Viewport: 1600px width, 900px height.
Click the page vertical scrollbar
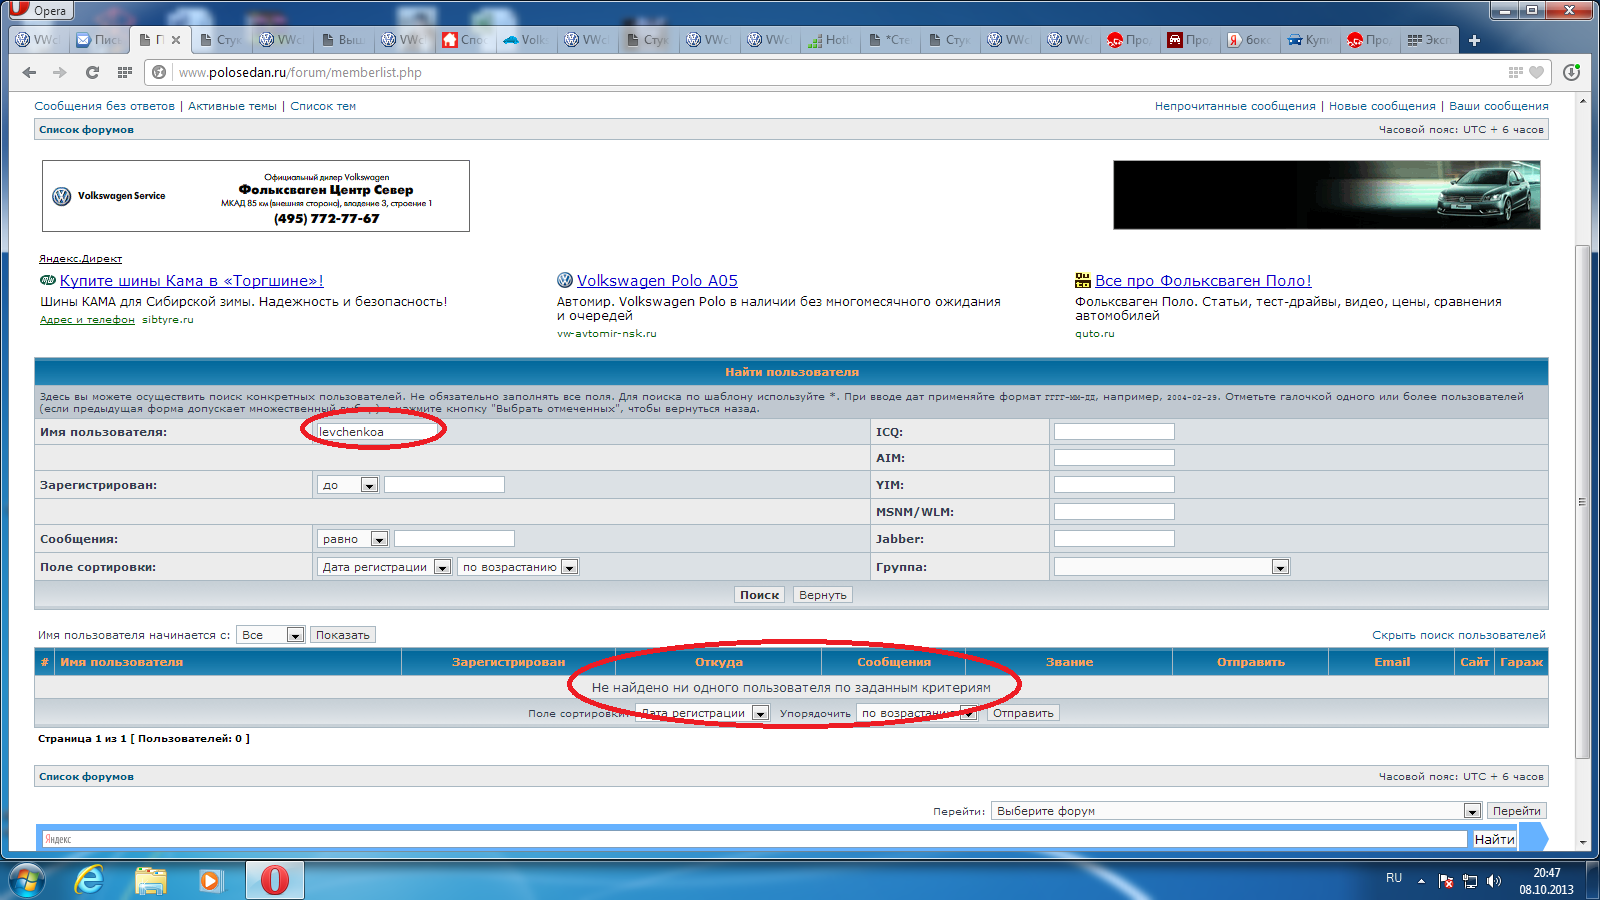pos(1582,500)
